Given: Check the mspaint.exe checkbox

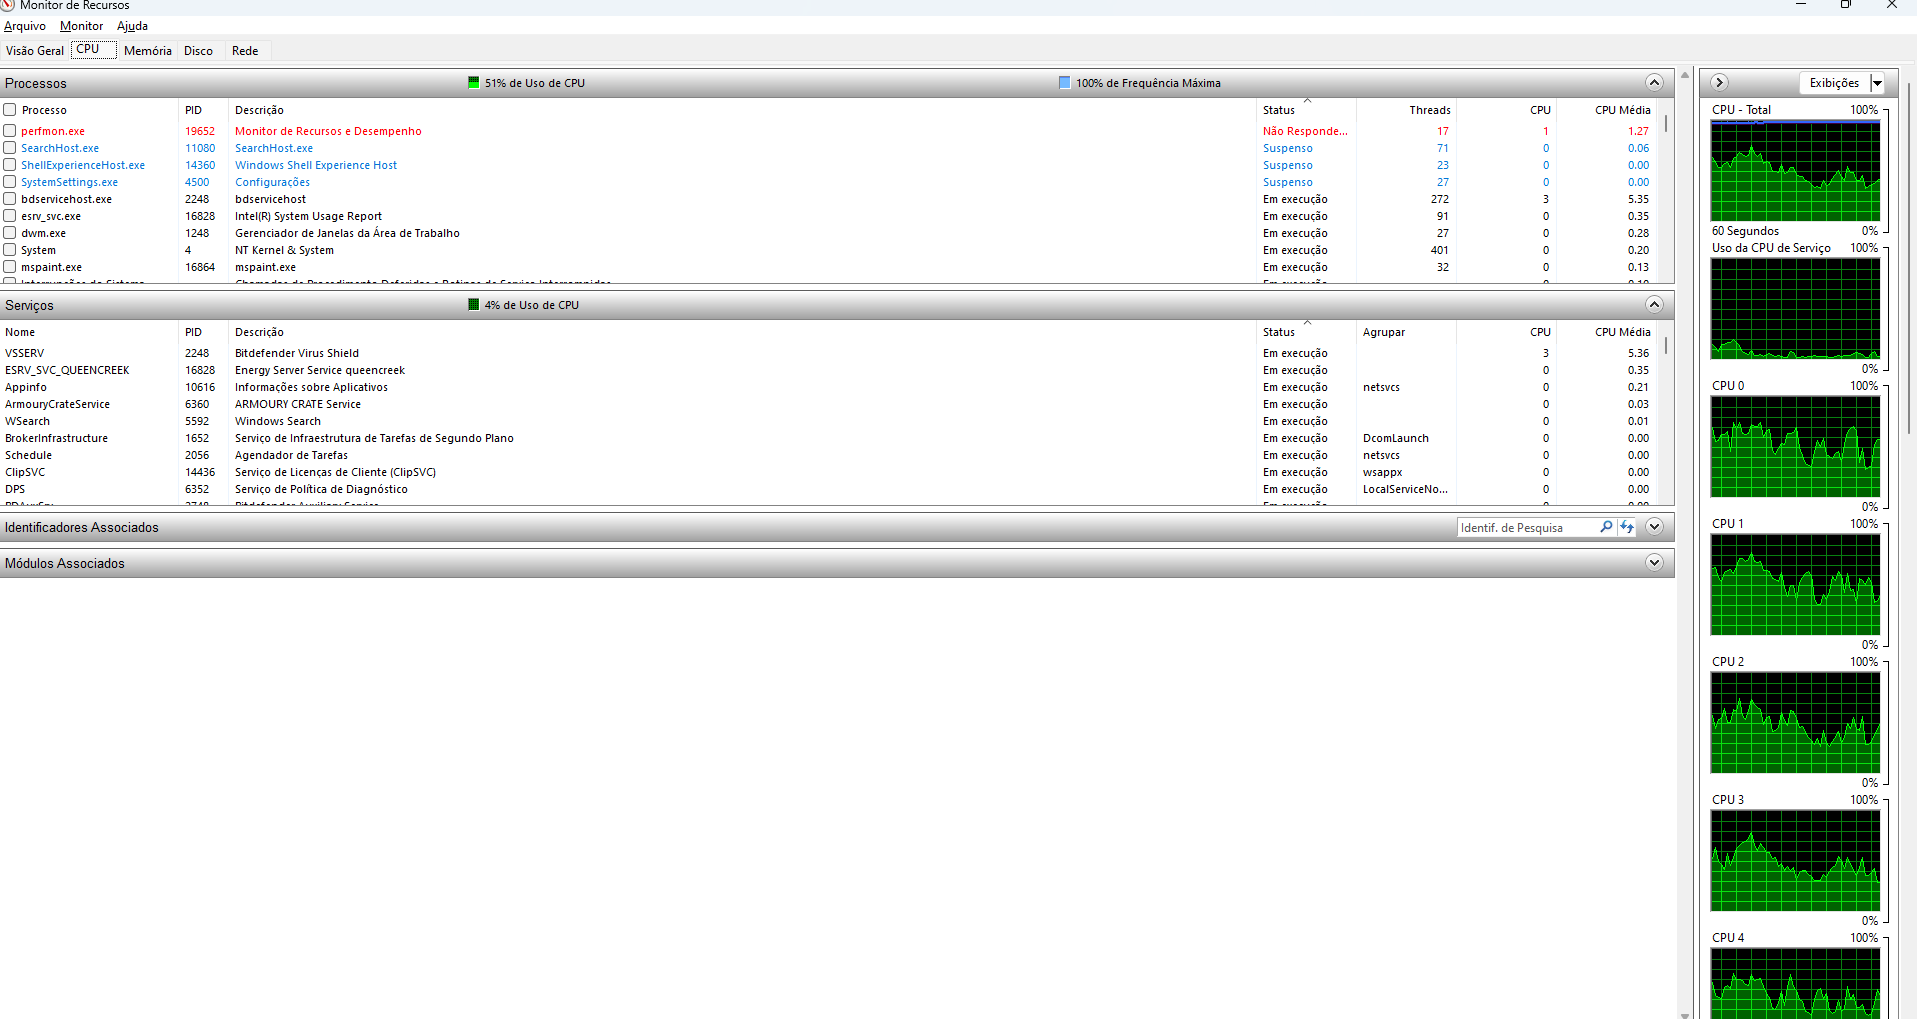Looking at the screenshot, I should click(10, 267).
